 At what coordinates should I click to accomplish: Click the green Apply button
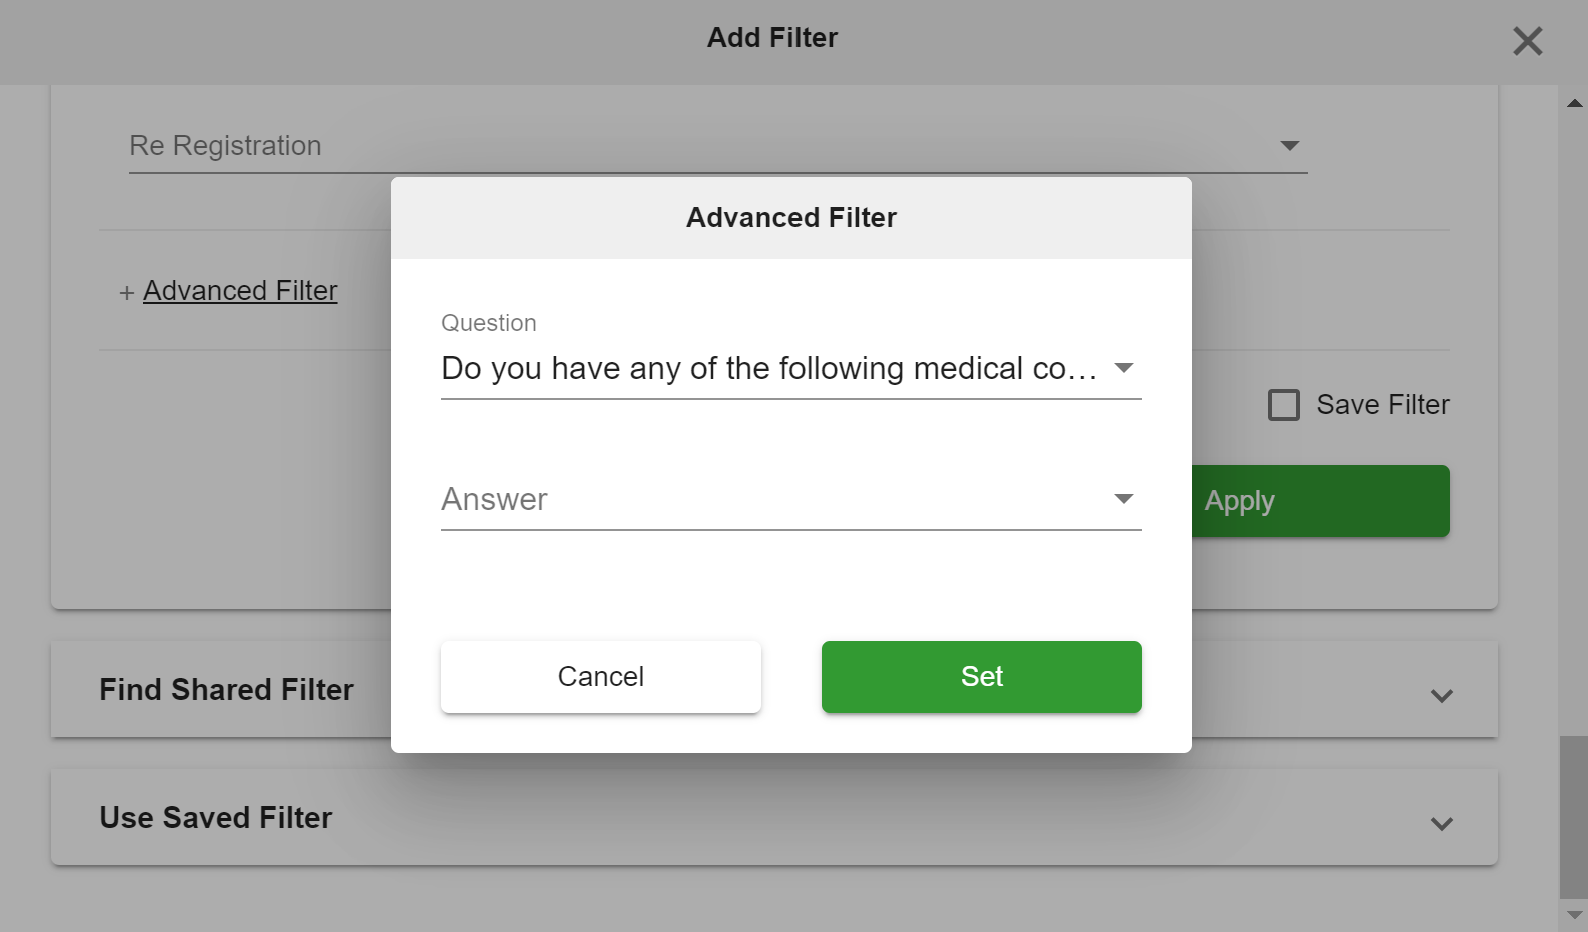[1320, 501]
